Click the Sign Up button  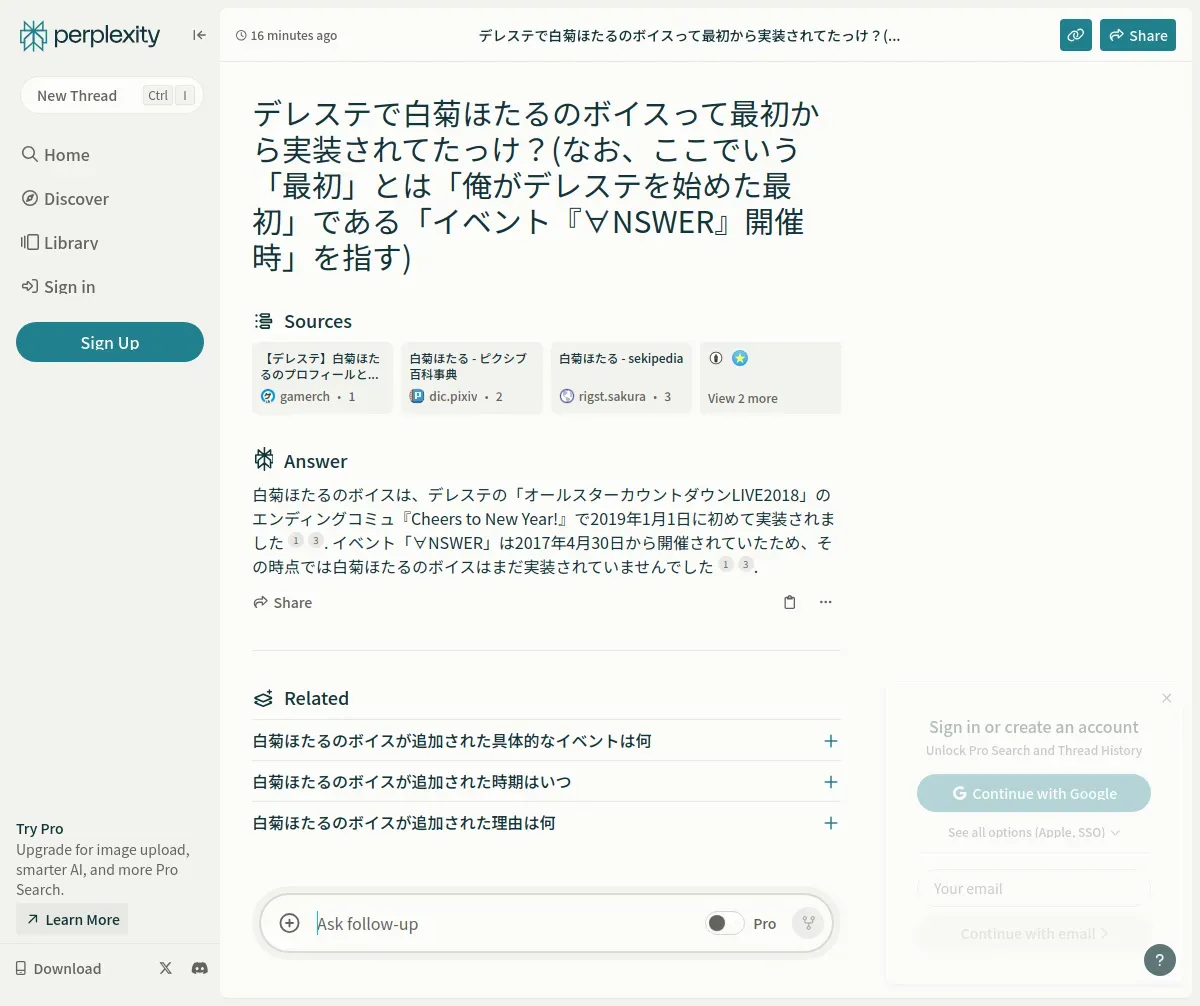pos(110,342)
